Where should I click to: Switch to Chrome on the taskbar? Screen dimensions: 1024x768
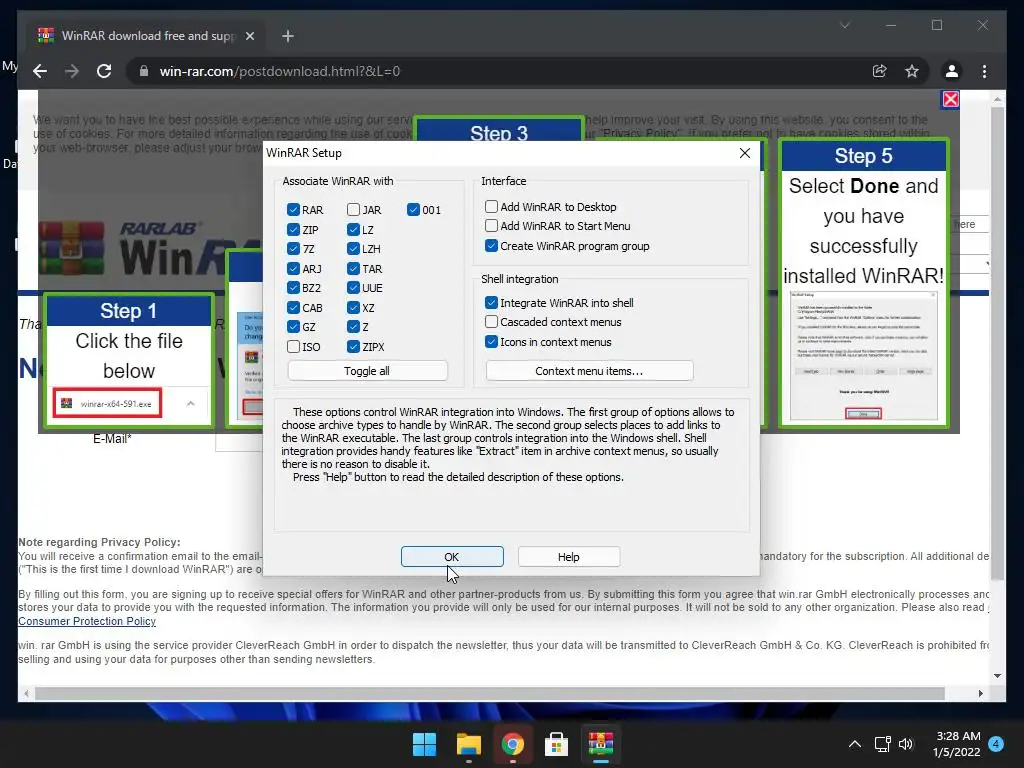point(513,744)
